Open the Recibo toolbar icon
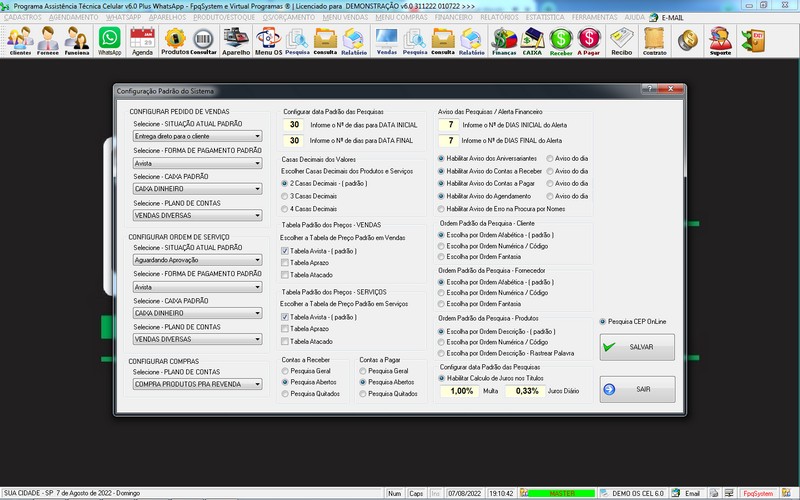The height and width of the screenshot is (500, 800). (621, 41)
